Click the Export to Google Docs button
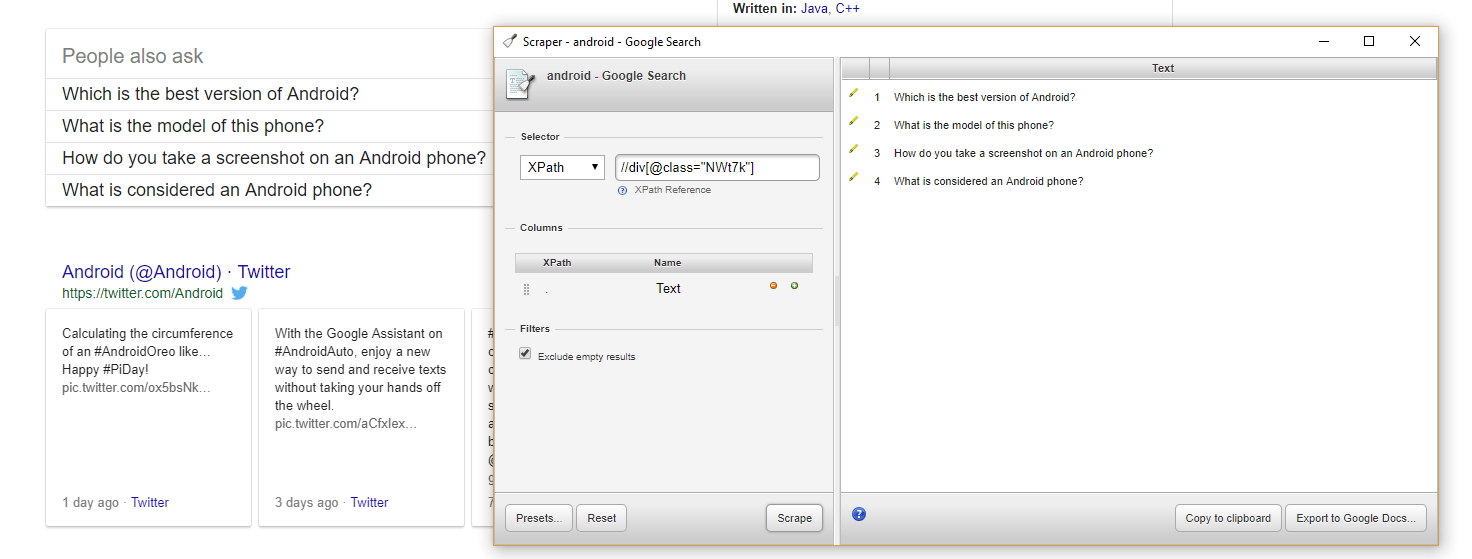 1355,518
